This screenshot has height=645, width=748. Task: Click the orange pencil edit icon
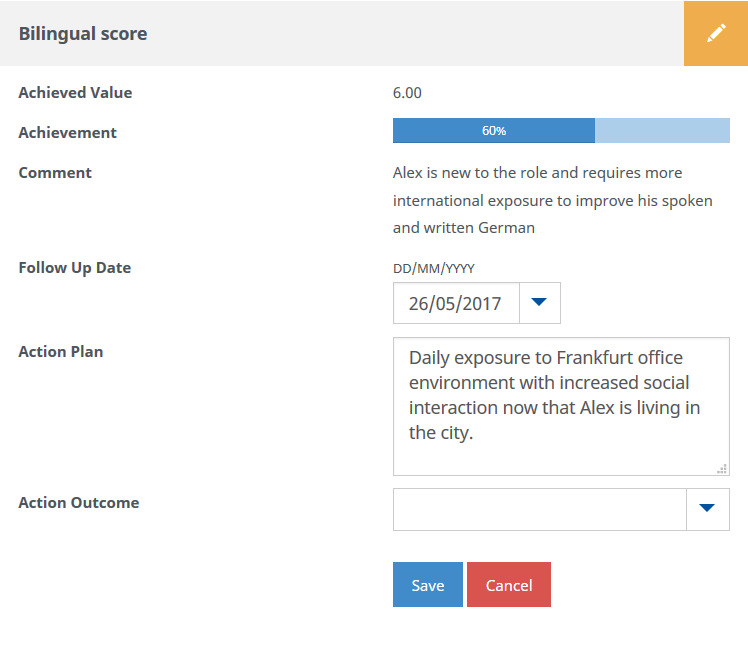pos(715,33)
